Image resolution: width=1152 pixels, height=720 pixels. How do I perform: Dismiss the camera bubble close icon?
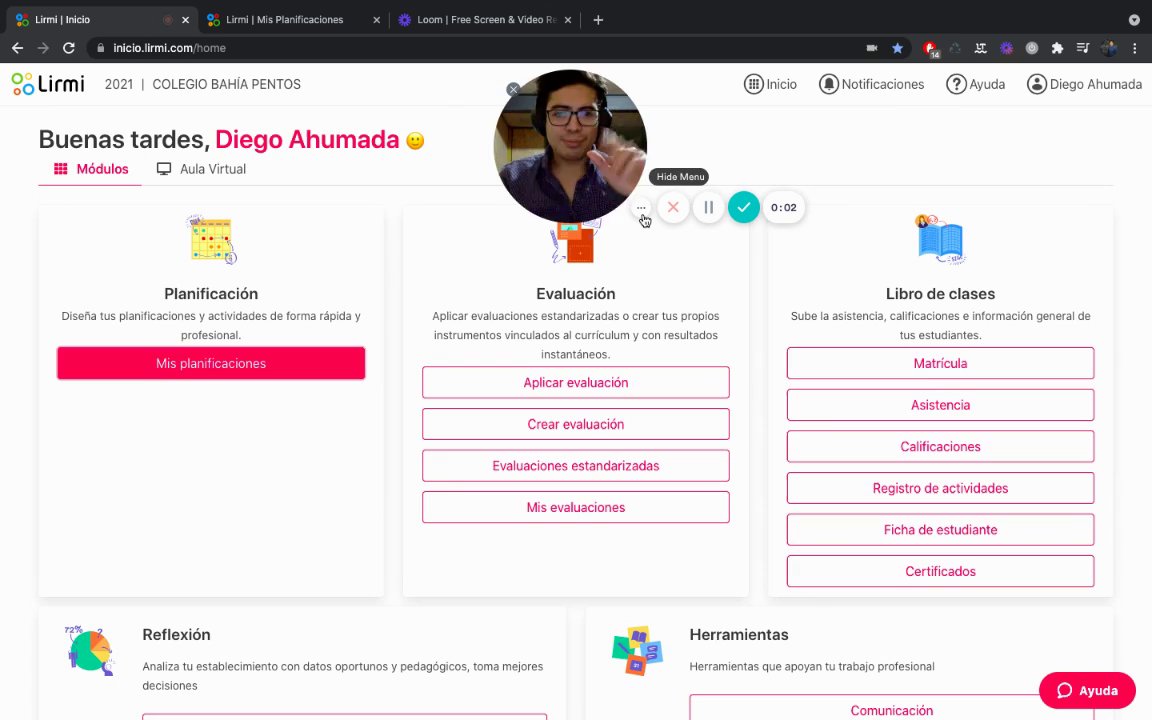coord(514,89)
